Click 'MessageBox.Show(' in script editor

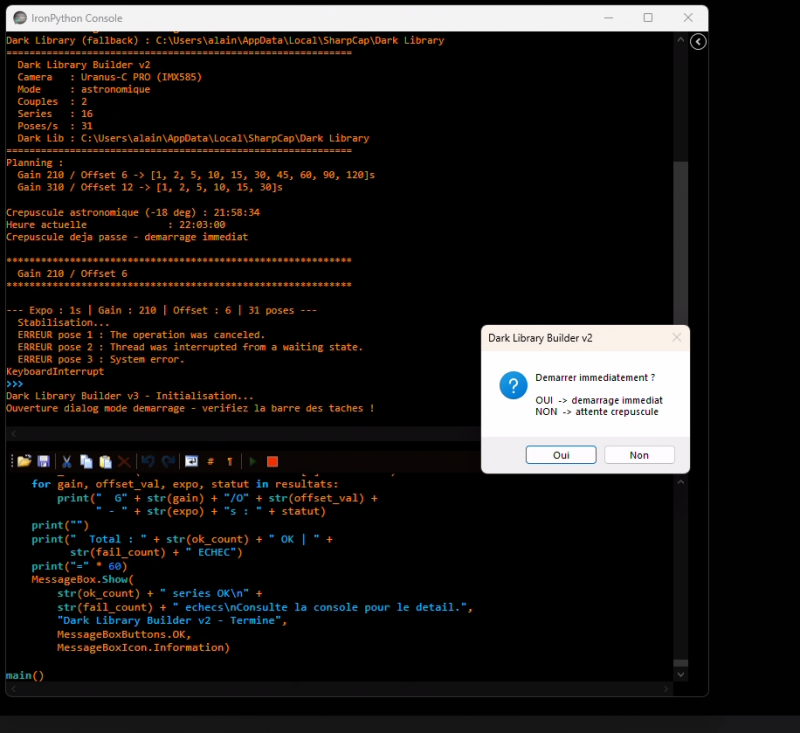82,579
